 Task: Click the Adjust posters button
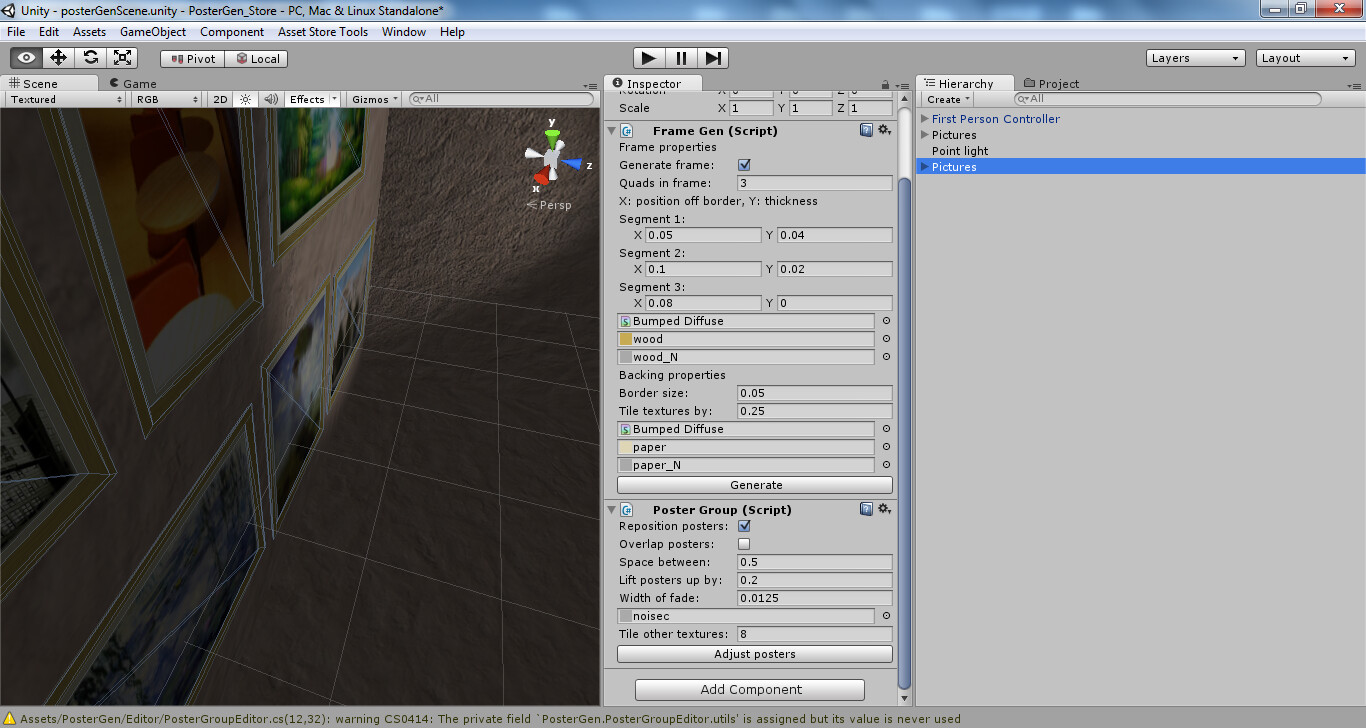coord(754,653)
